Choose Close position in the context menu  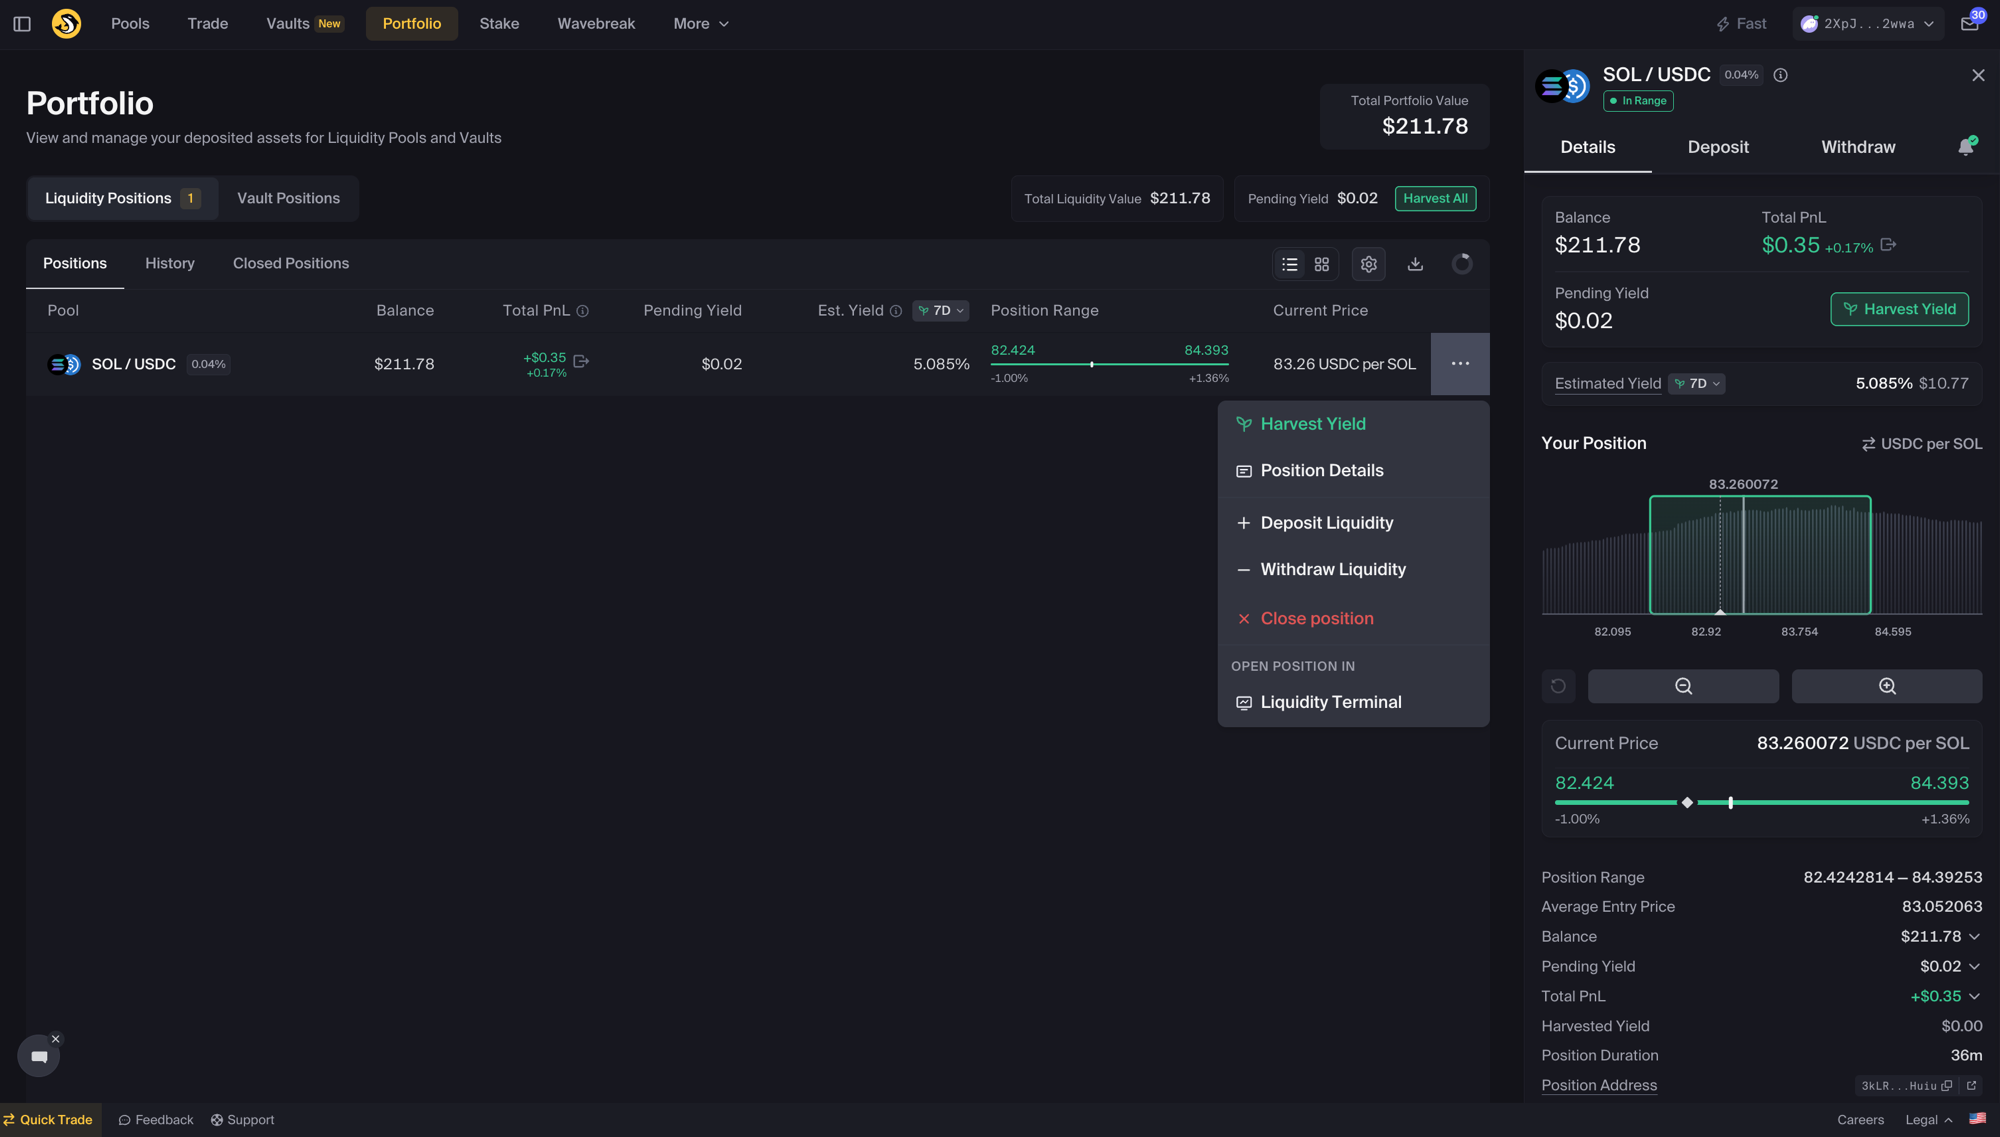tap(1354, 619)
